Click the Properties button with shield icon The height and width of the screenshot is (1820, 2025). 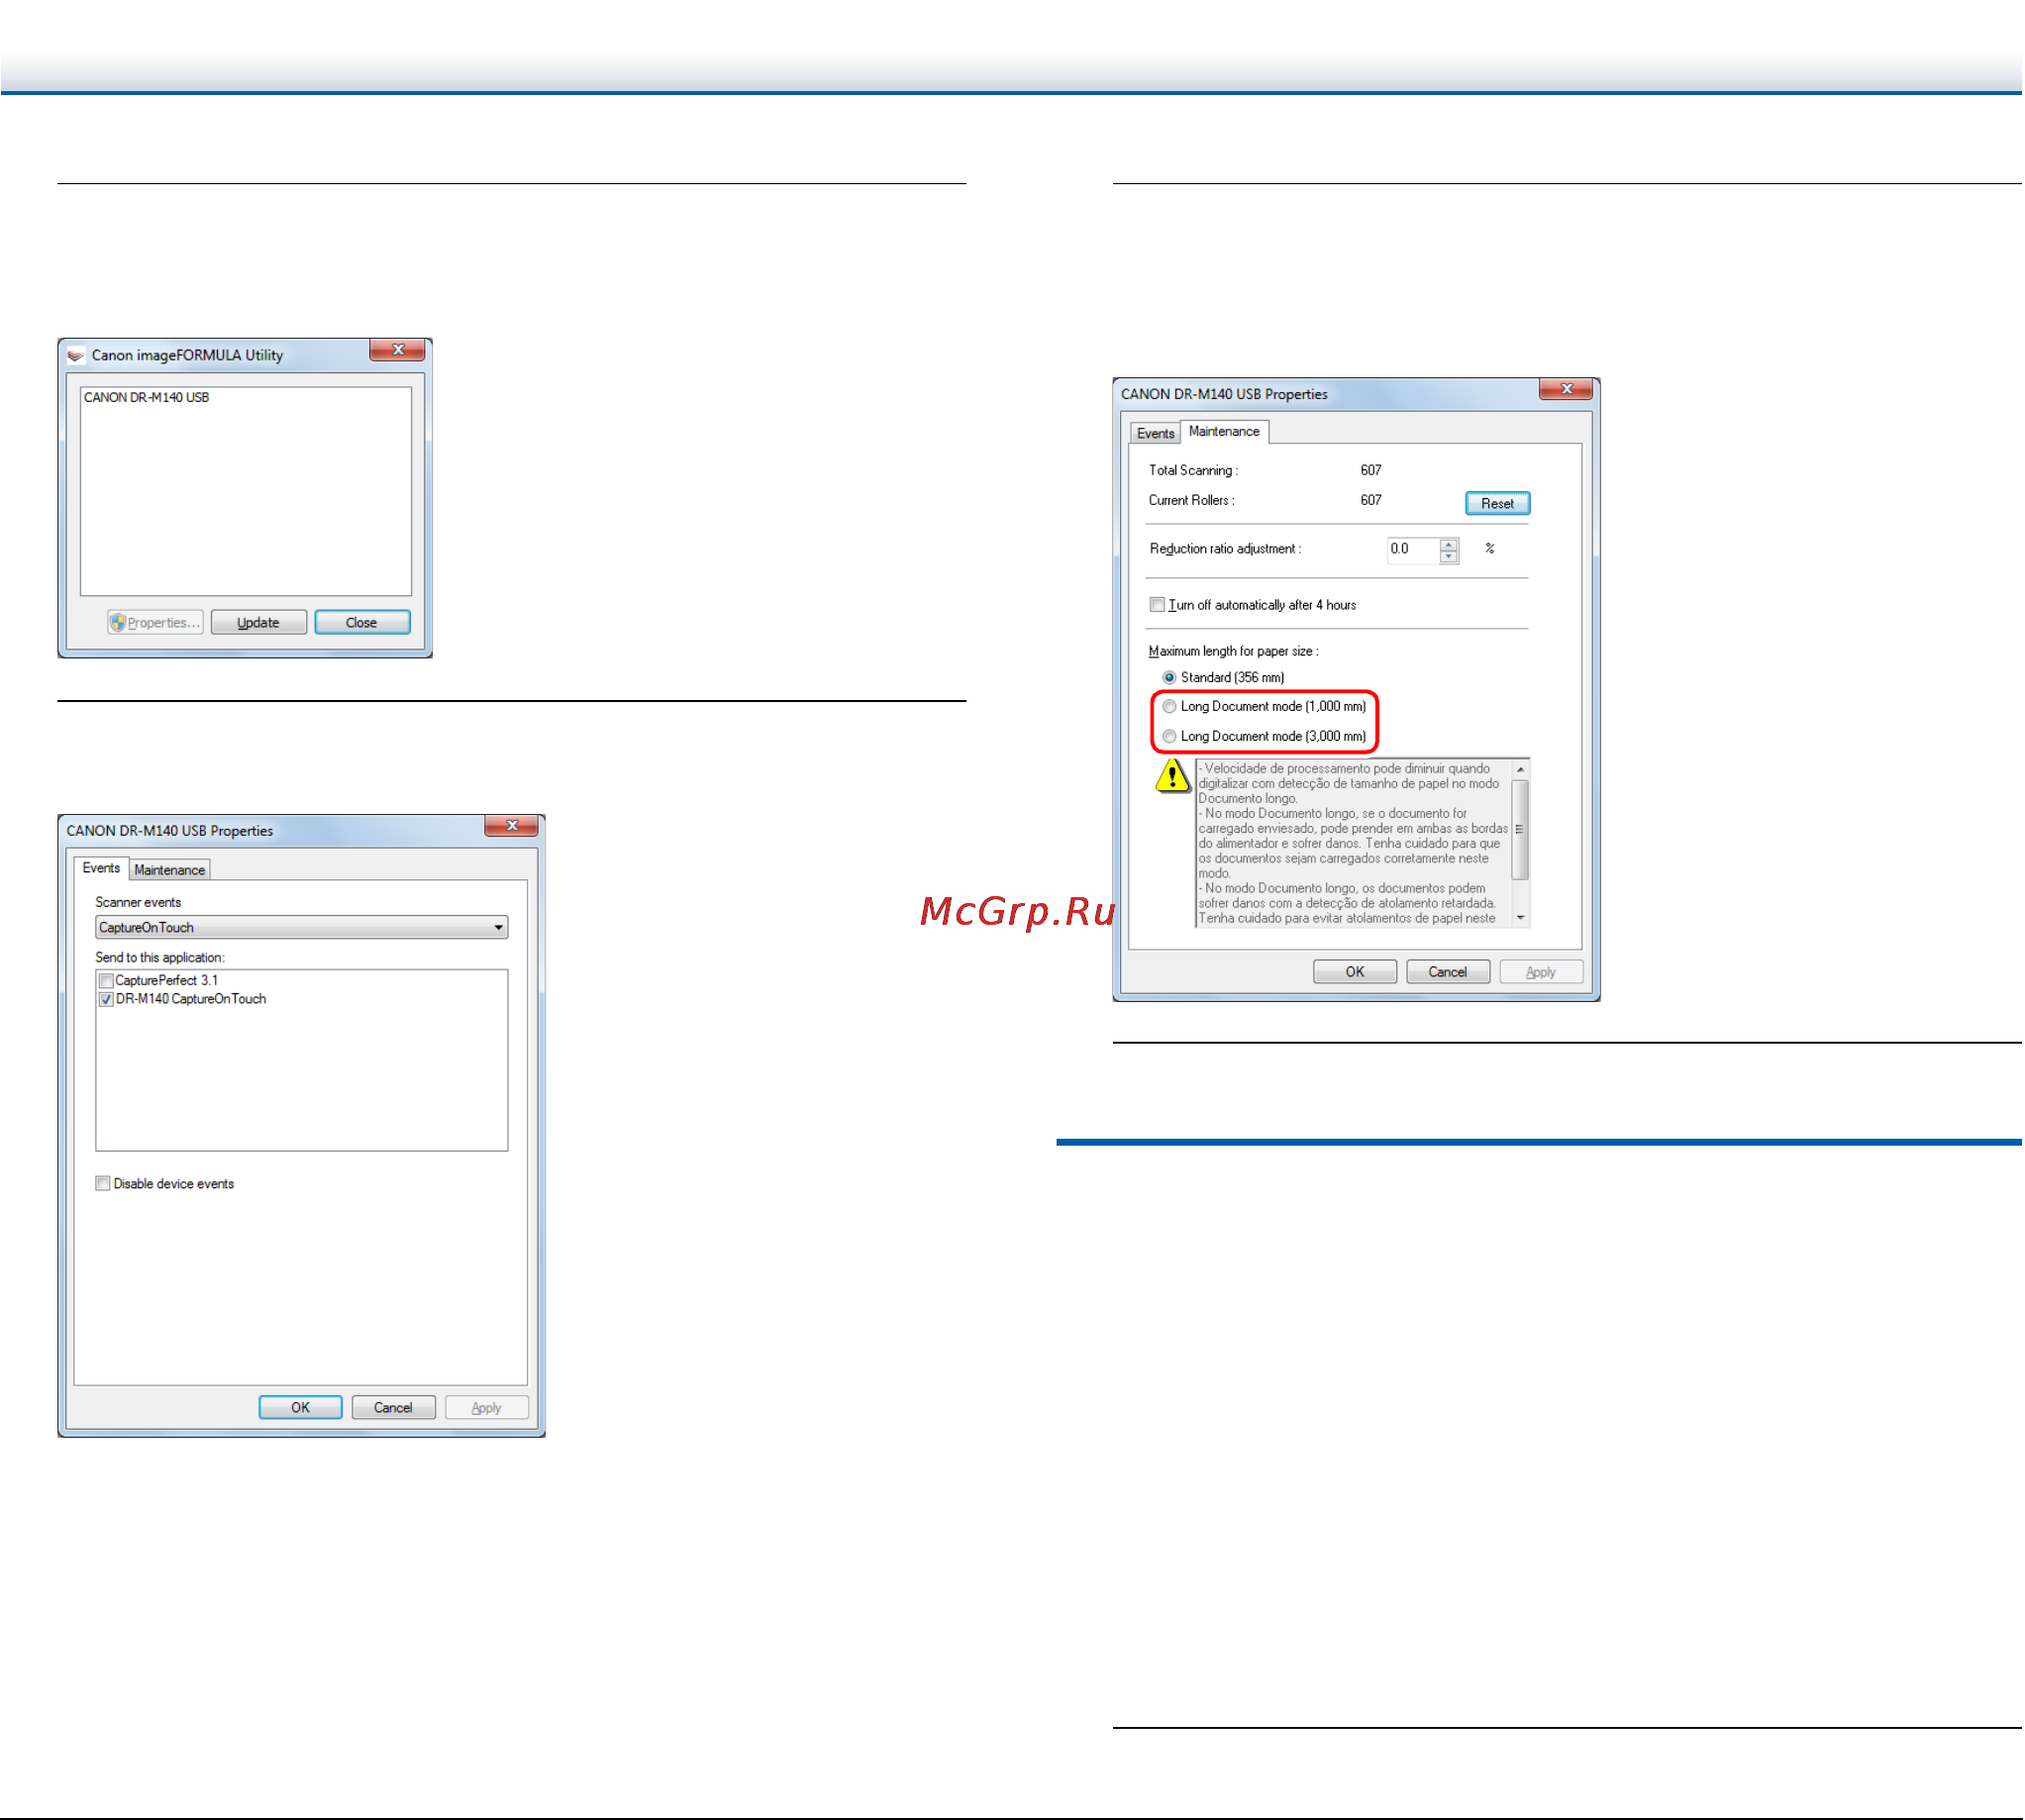coord(155,622)
